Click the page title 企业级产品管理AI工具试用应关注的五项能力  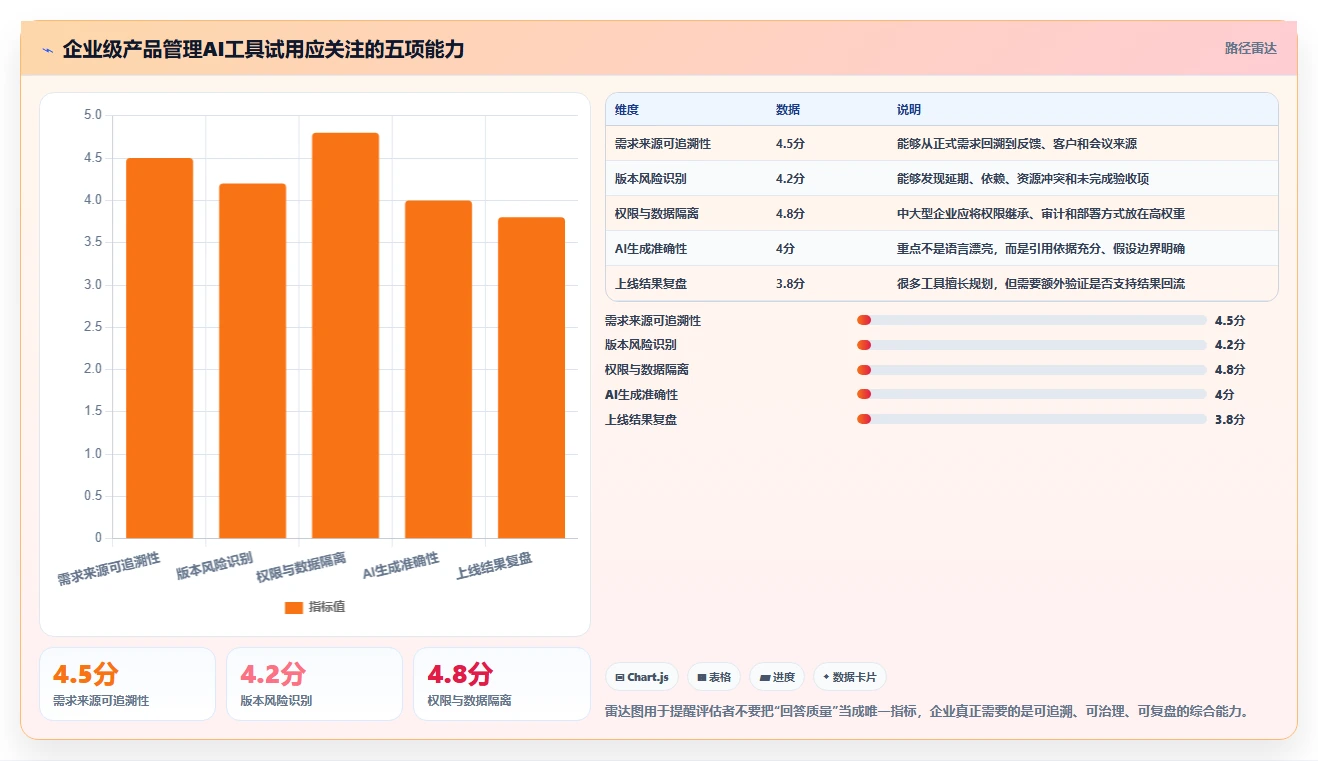[x=264, y=49]
